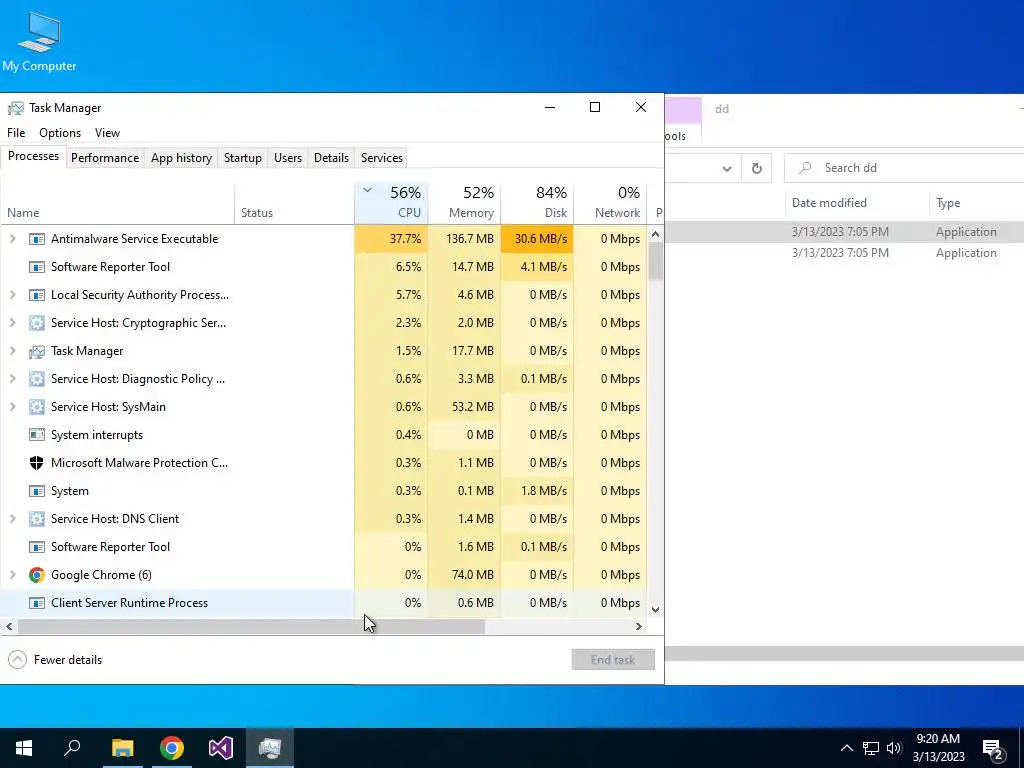Screen dimensions: 1024x768
Task: Click gear icon of Service Host: SysMain
Action: click(37, 407)
